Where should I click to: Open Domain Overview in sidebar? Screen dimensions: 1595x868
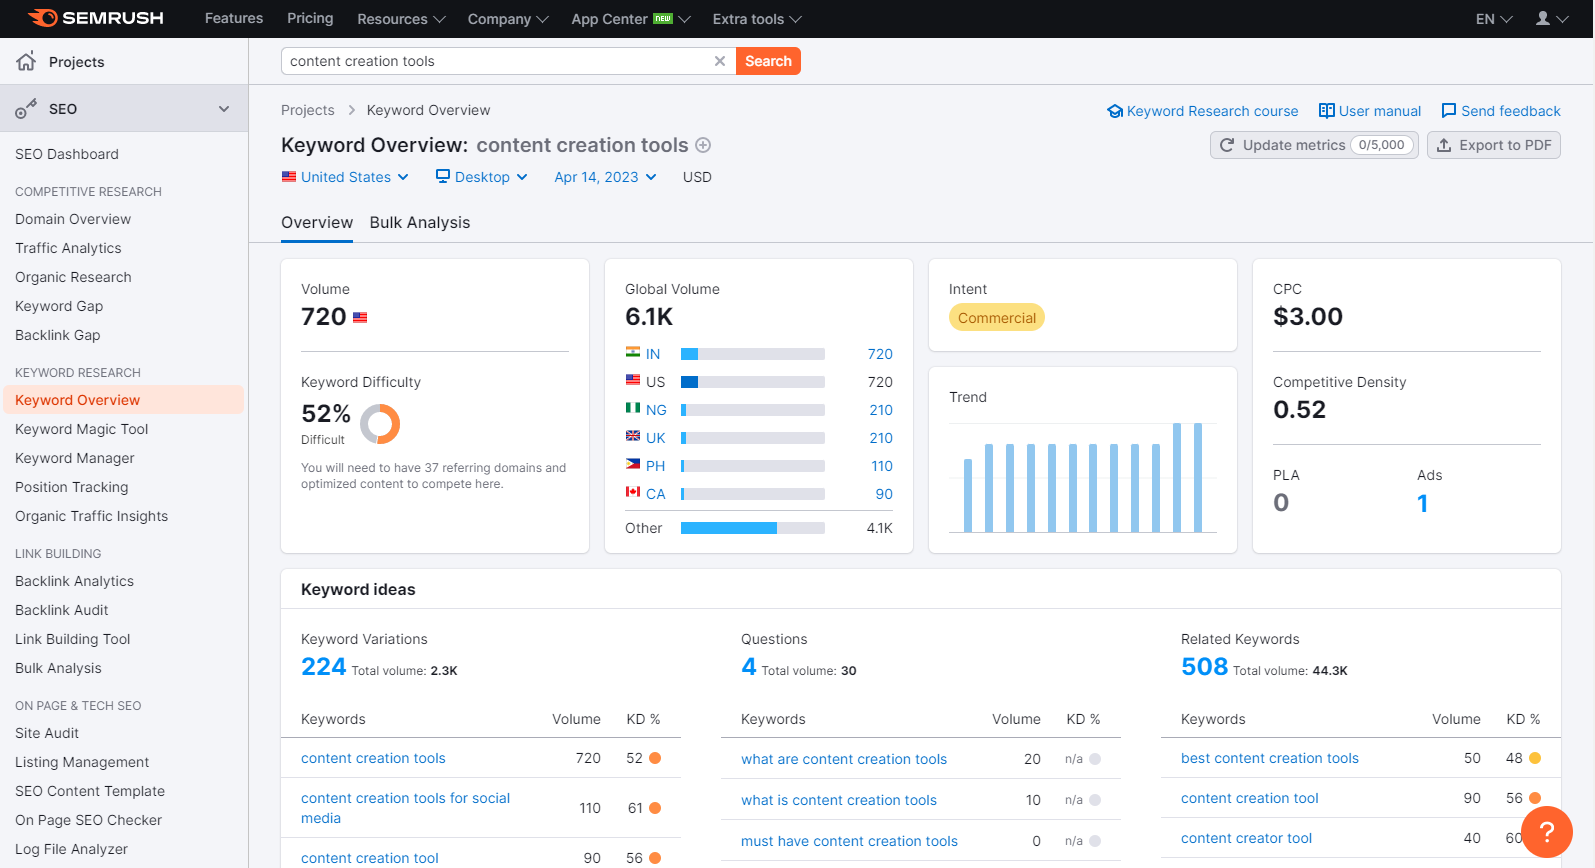73,219
